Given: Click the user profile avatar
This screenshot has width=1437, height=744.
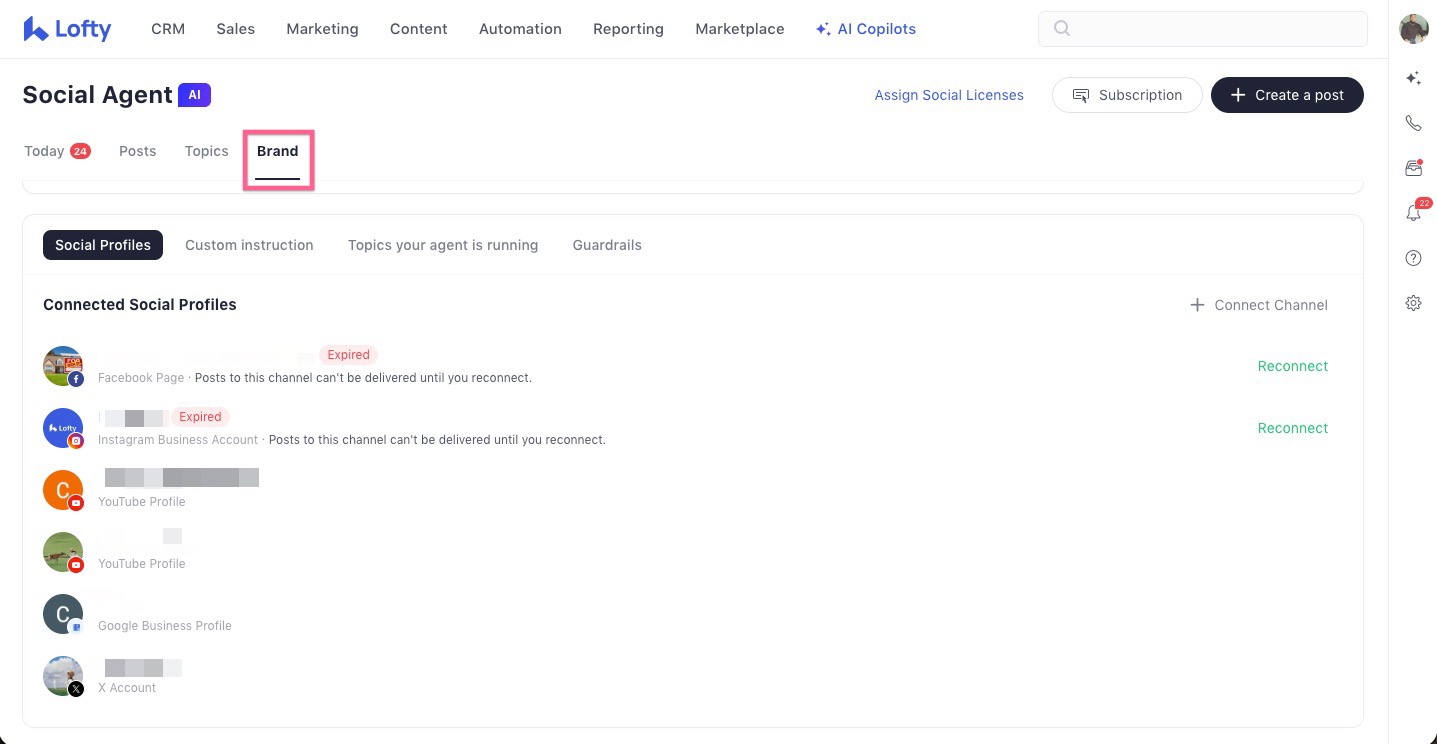Looking at the screenshot, I should (1413, 29).
